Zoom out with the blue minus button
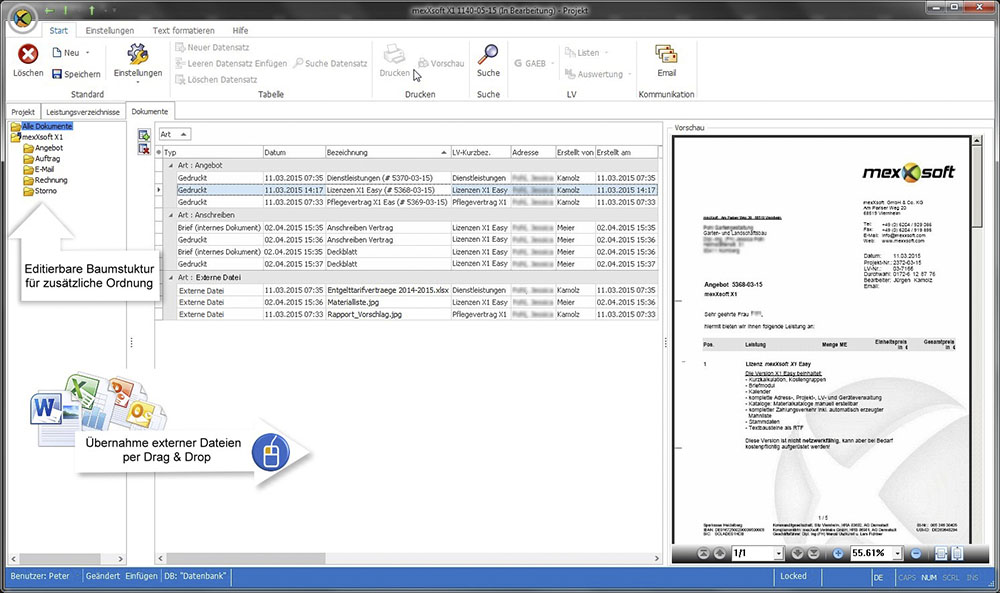This screenshot has height=593, width=1000. pyautogui.click(x=913, y=553)
